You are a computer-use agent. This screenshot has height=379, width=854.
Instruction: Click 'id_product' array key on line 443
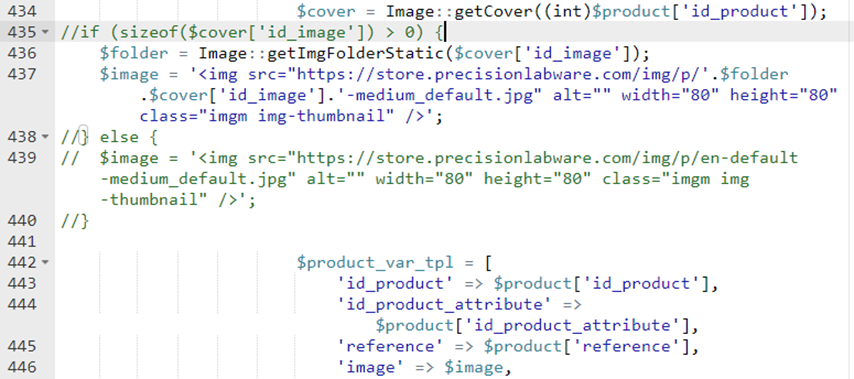click(395, 284)
